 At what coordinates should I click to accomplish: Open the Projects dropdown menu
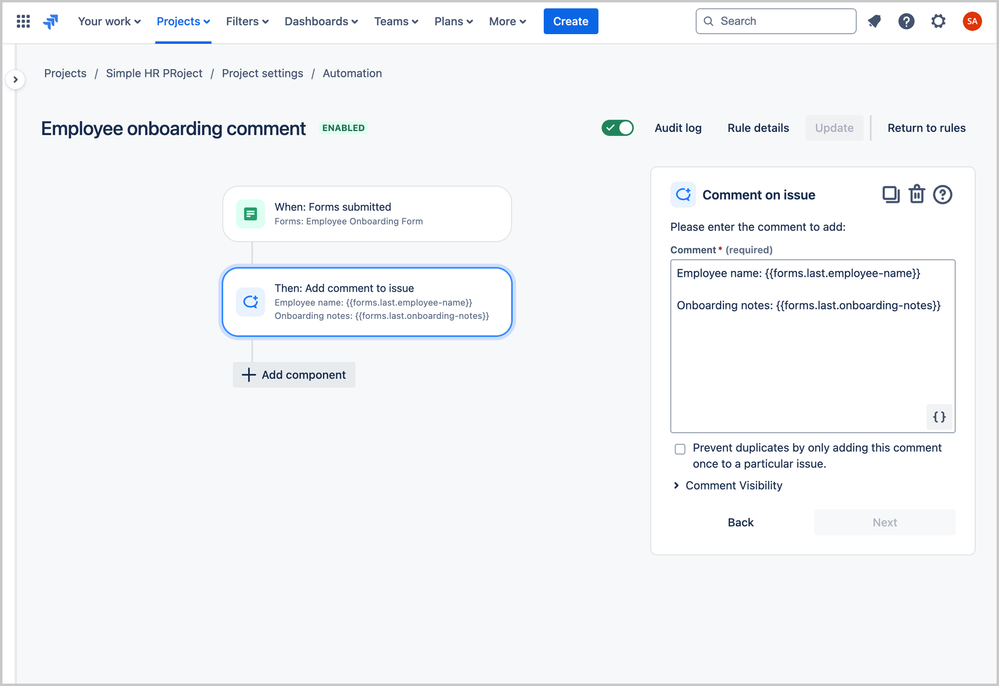[183, 21]
